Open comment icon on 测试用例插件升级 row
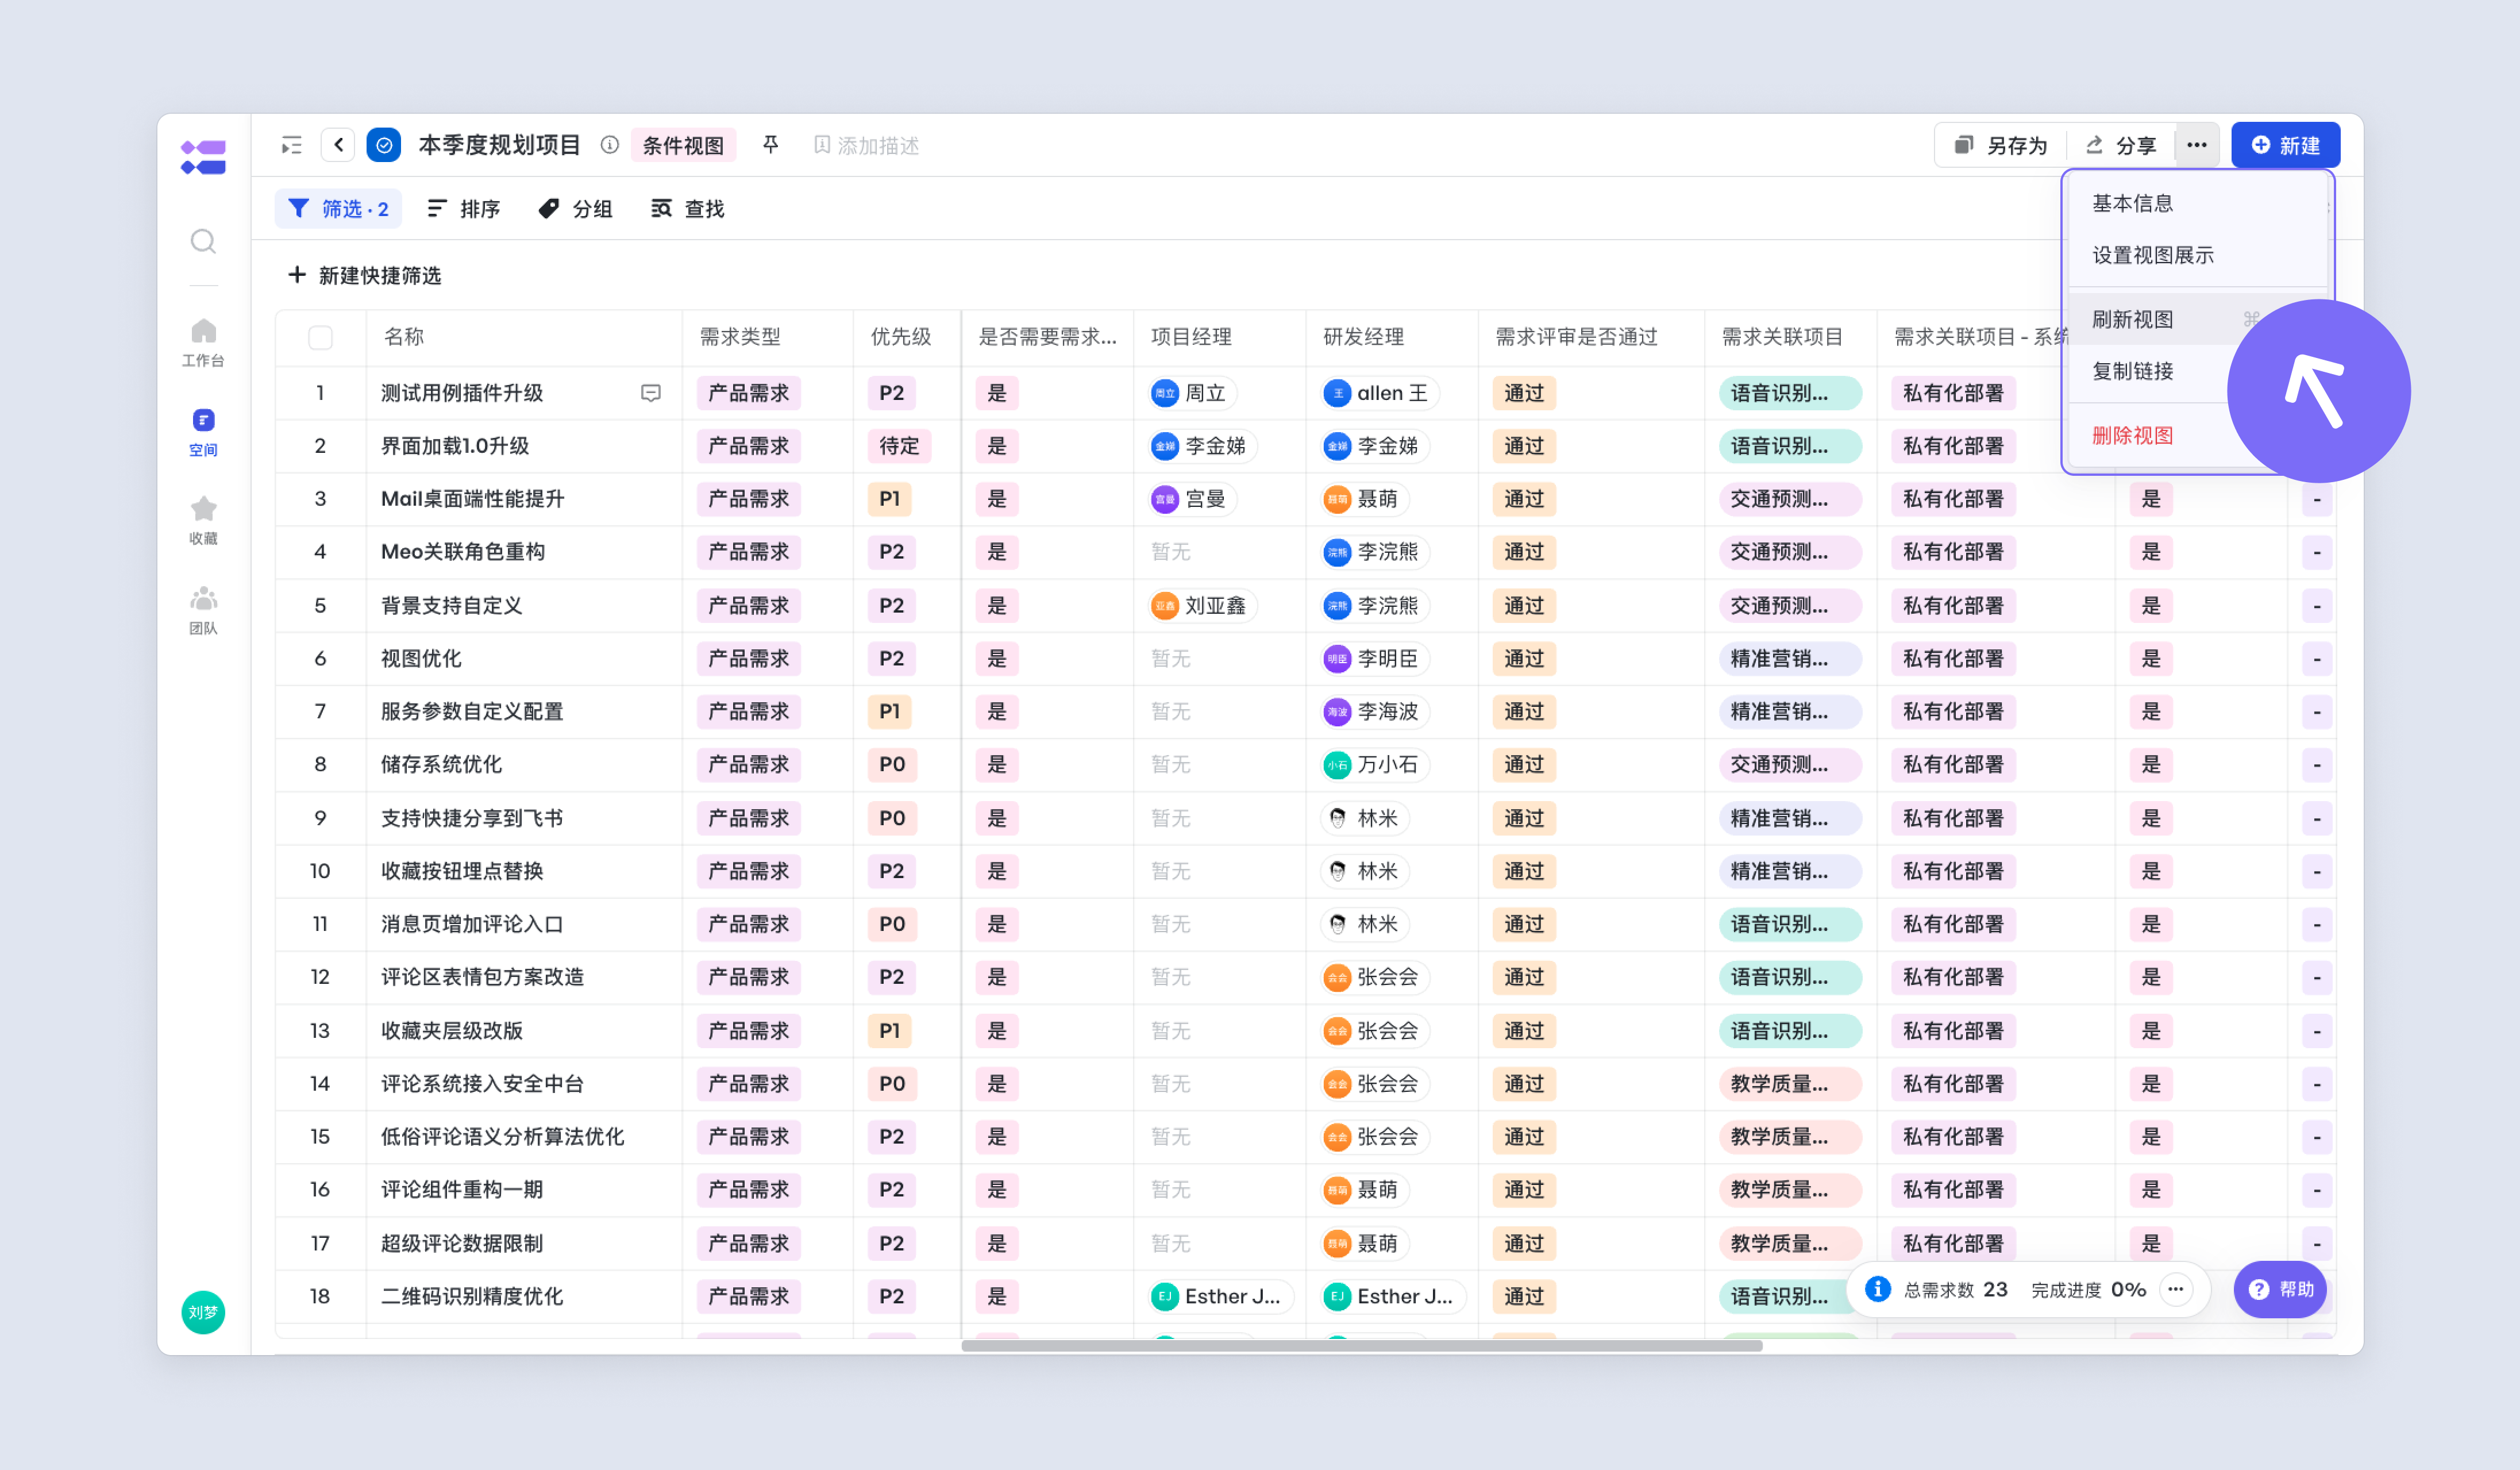 tap(650, 393)
